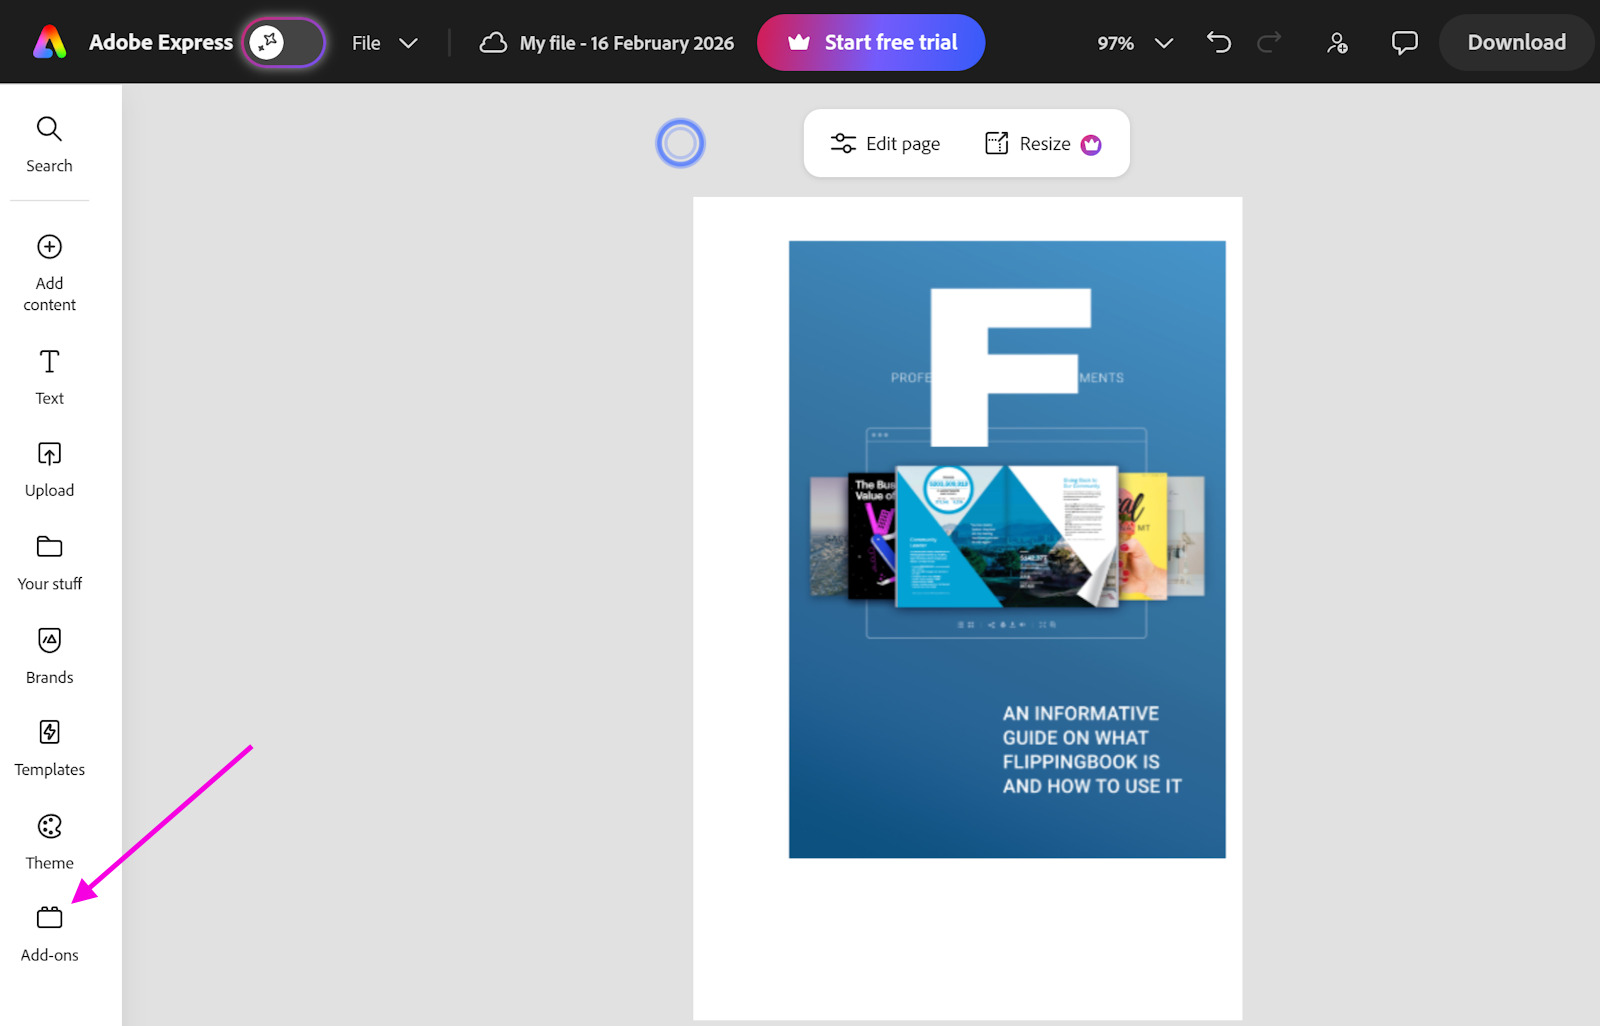Click the Redo arrow
The height and width of the screenshot is (1026, 1600).
coord(1269,42)
